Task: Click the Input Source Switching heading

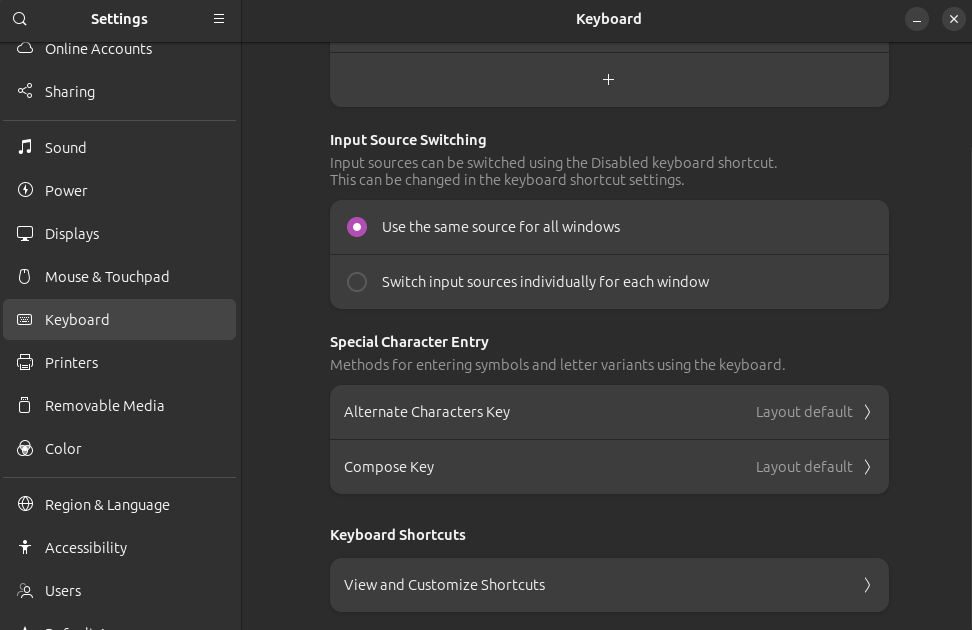Action: pyautogui.click(x=408, y=140)
